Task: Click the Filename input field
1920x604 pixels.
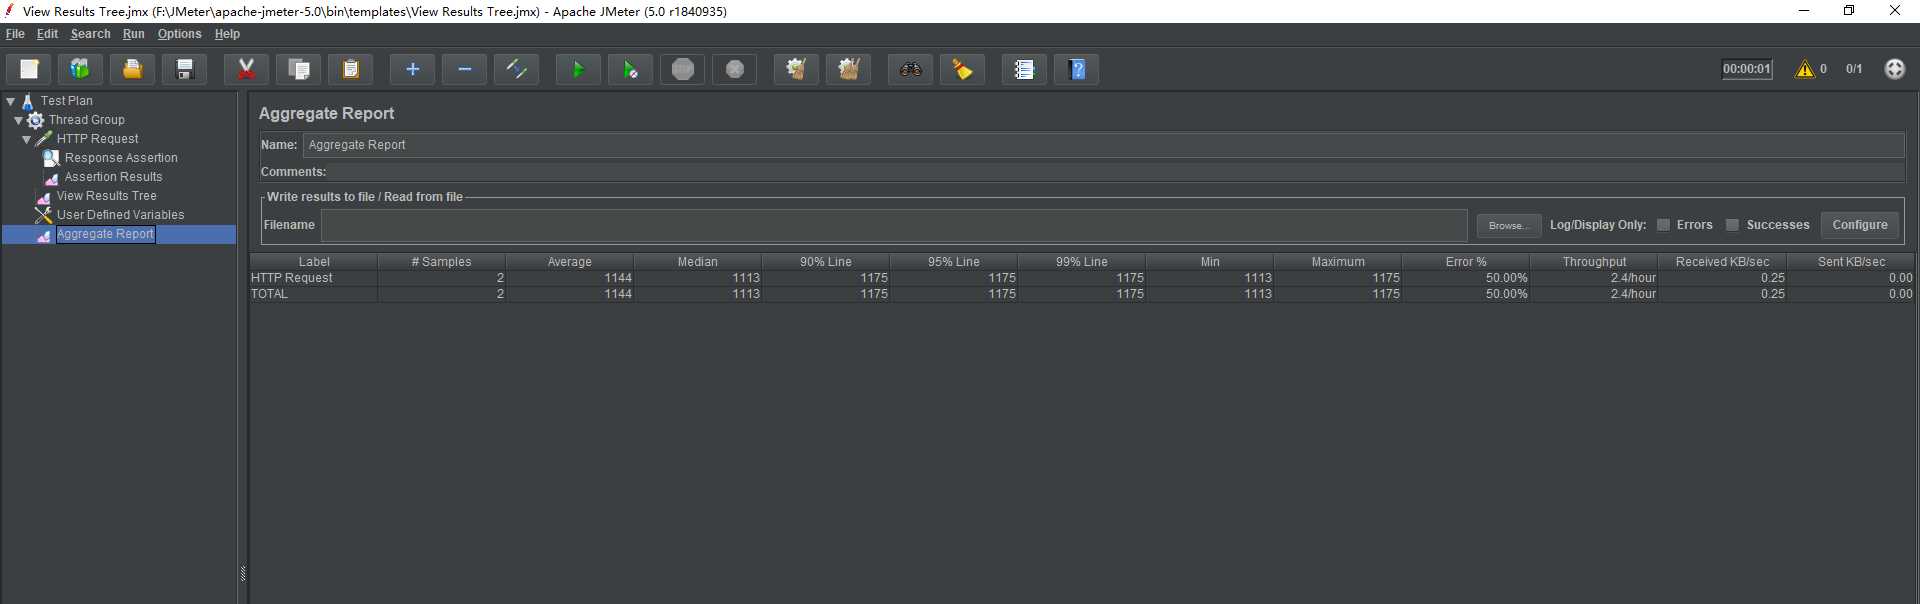Action: (893, 225)
